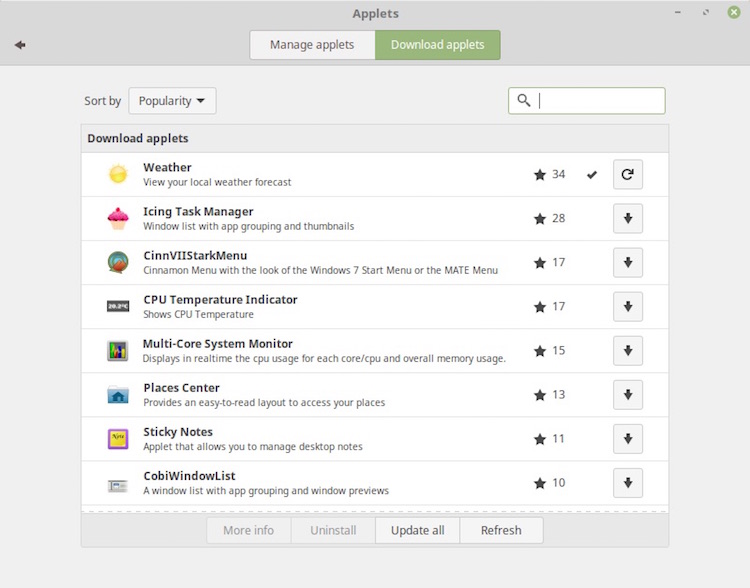Open the Sort by Popularity dropdown

coord(172,101)
